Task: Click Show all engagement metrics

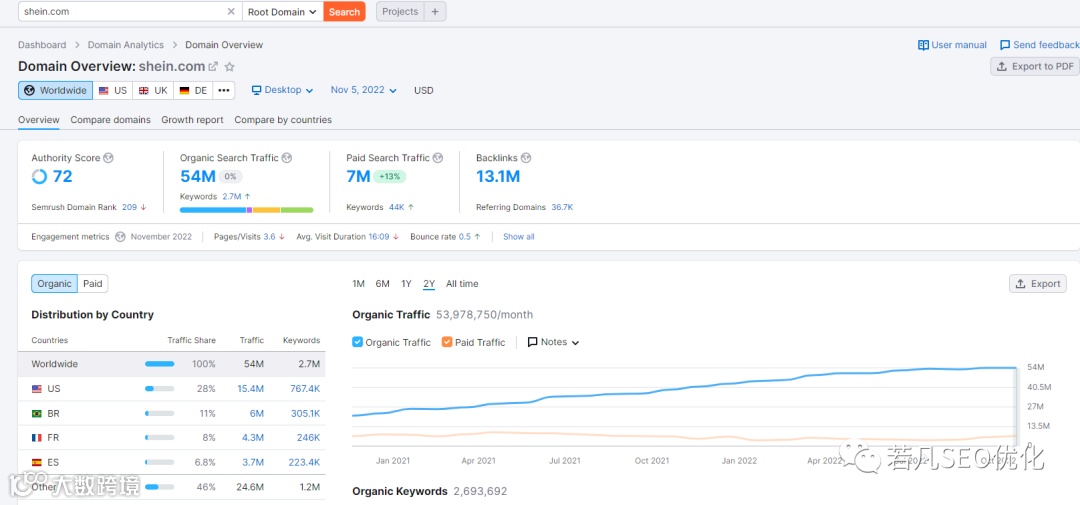Action: pos(519,236)
